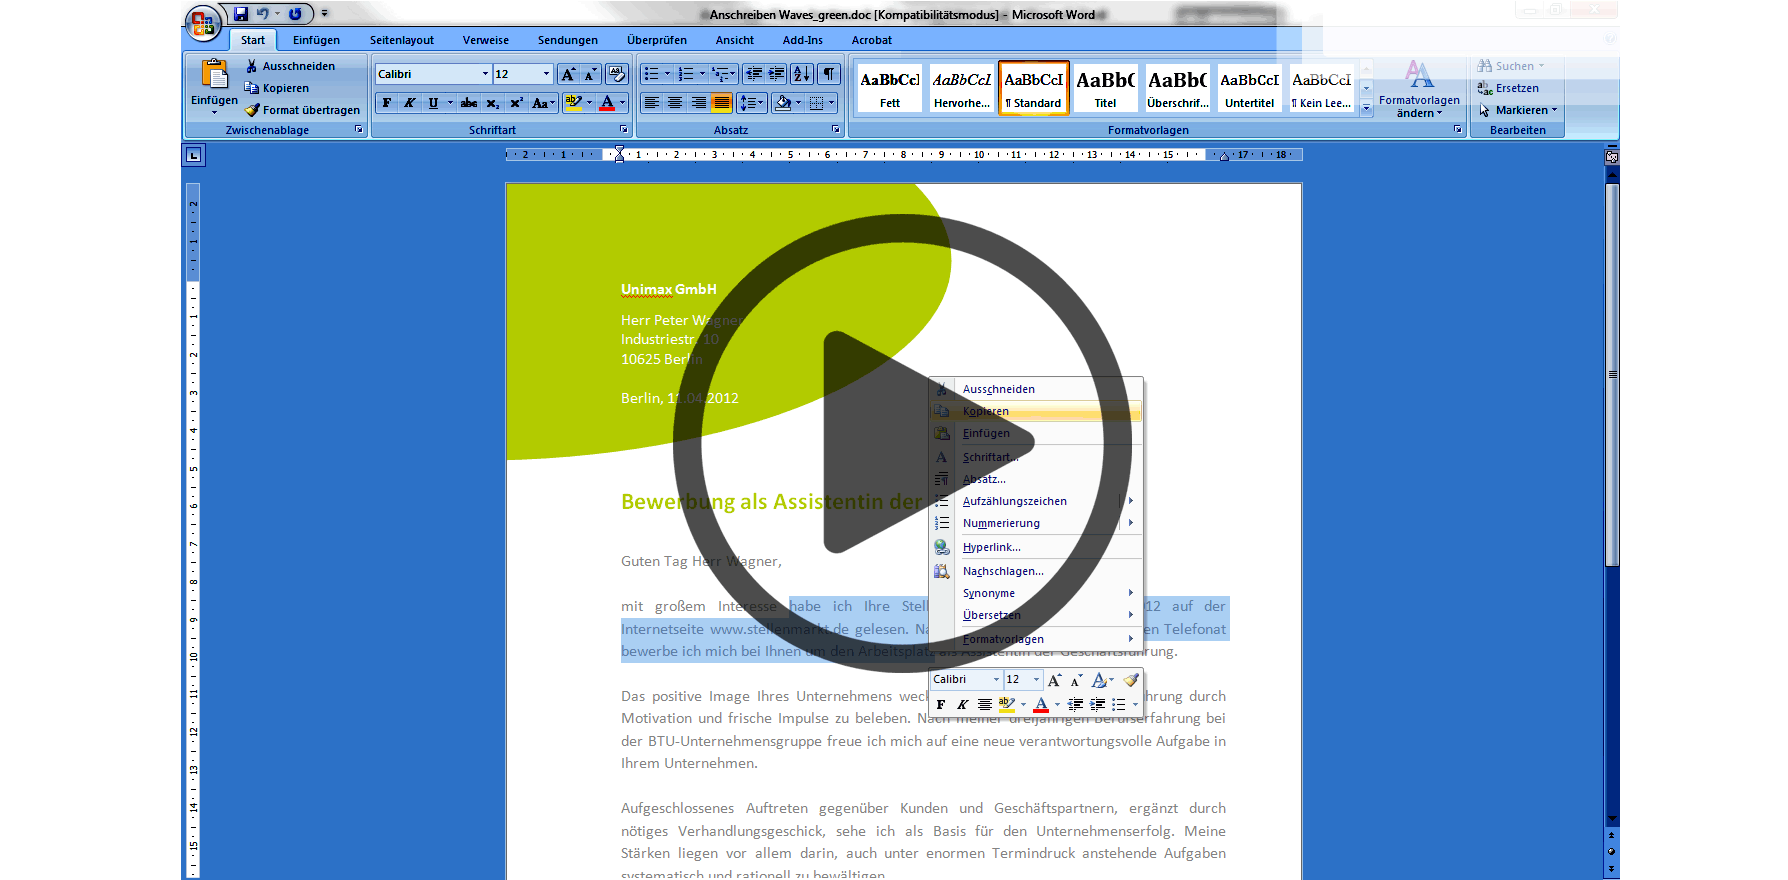Click the strikethrough abc icon
Image resolution: width=1788 pixels, height=880 pixels.
(x=469, y=103)
